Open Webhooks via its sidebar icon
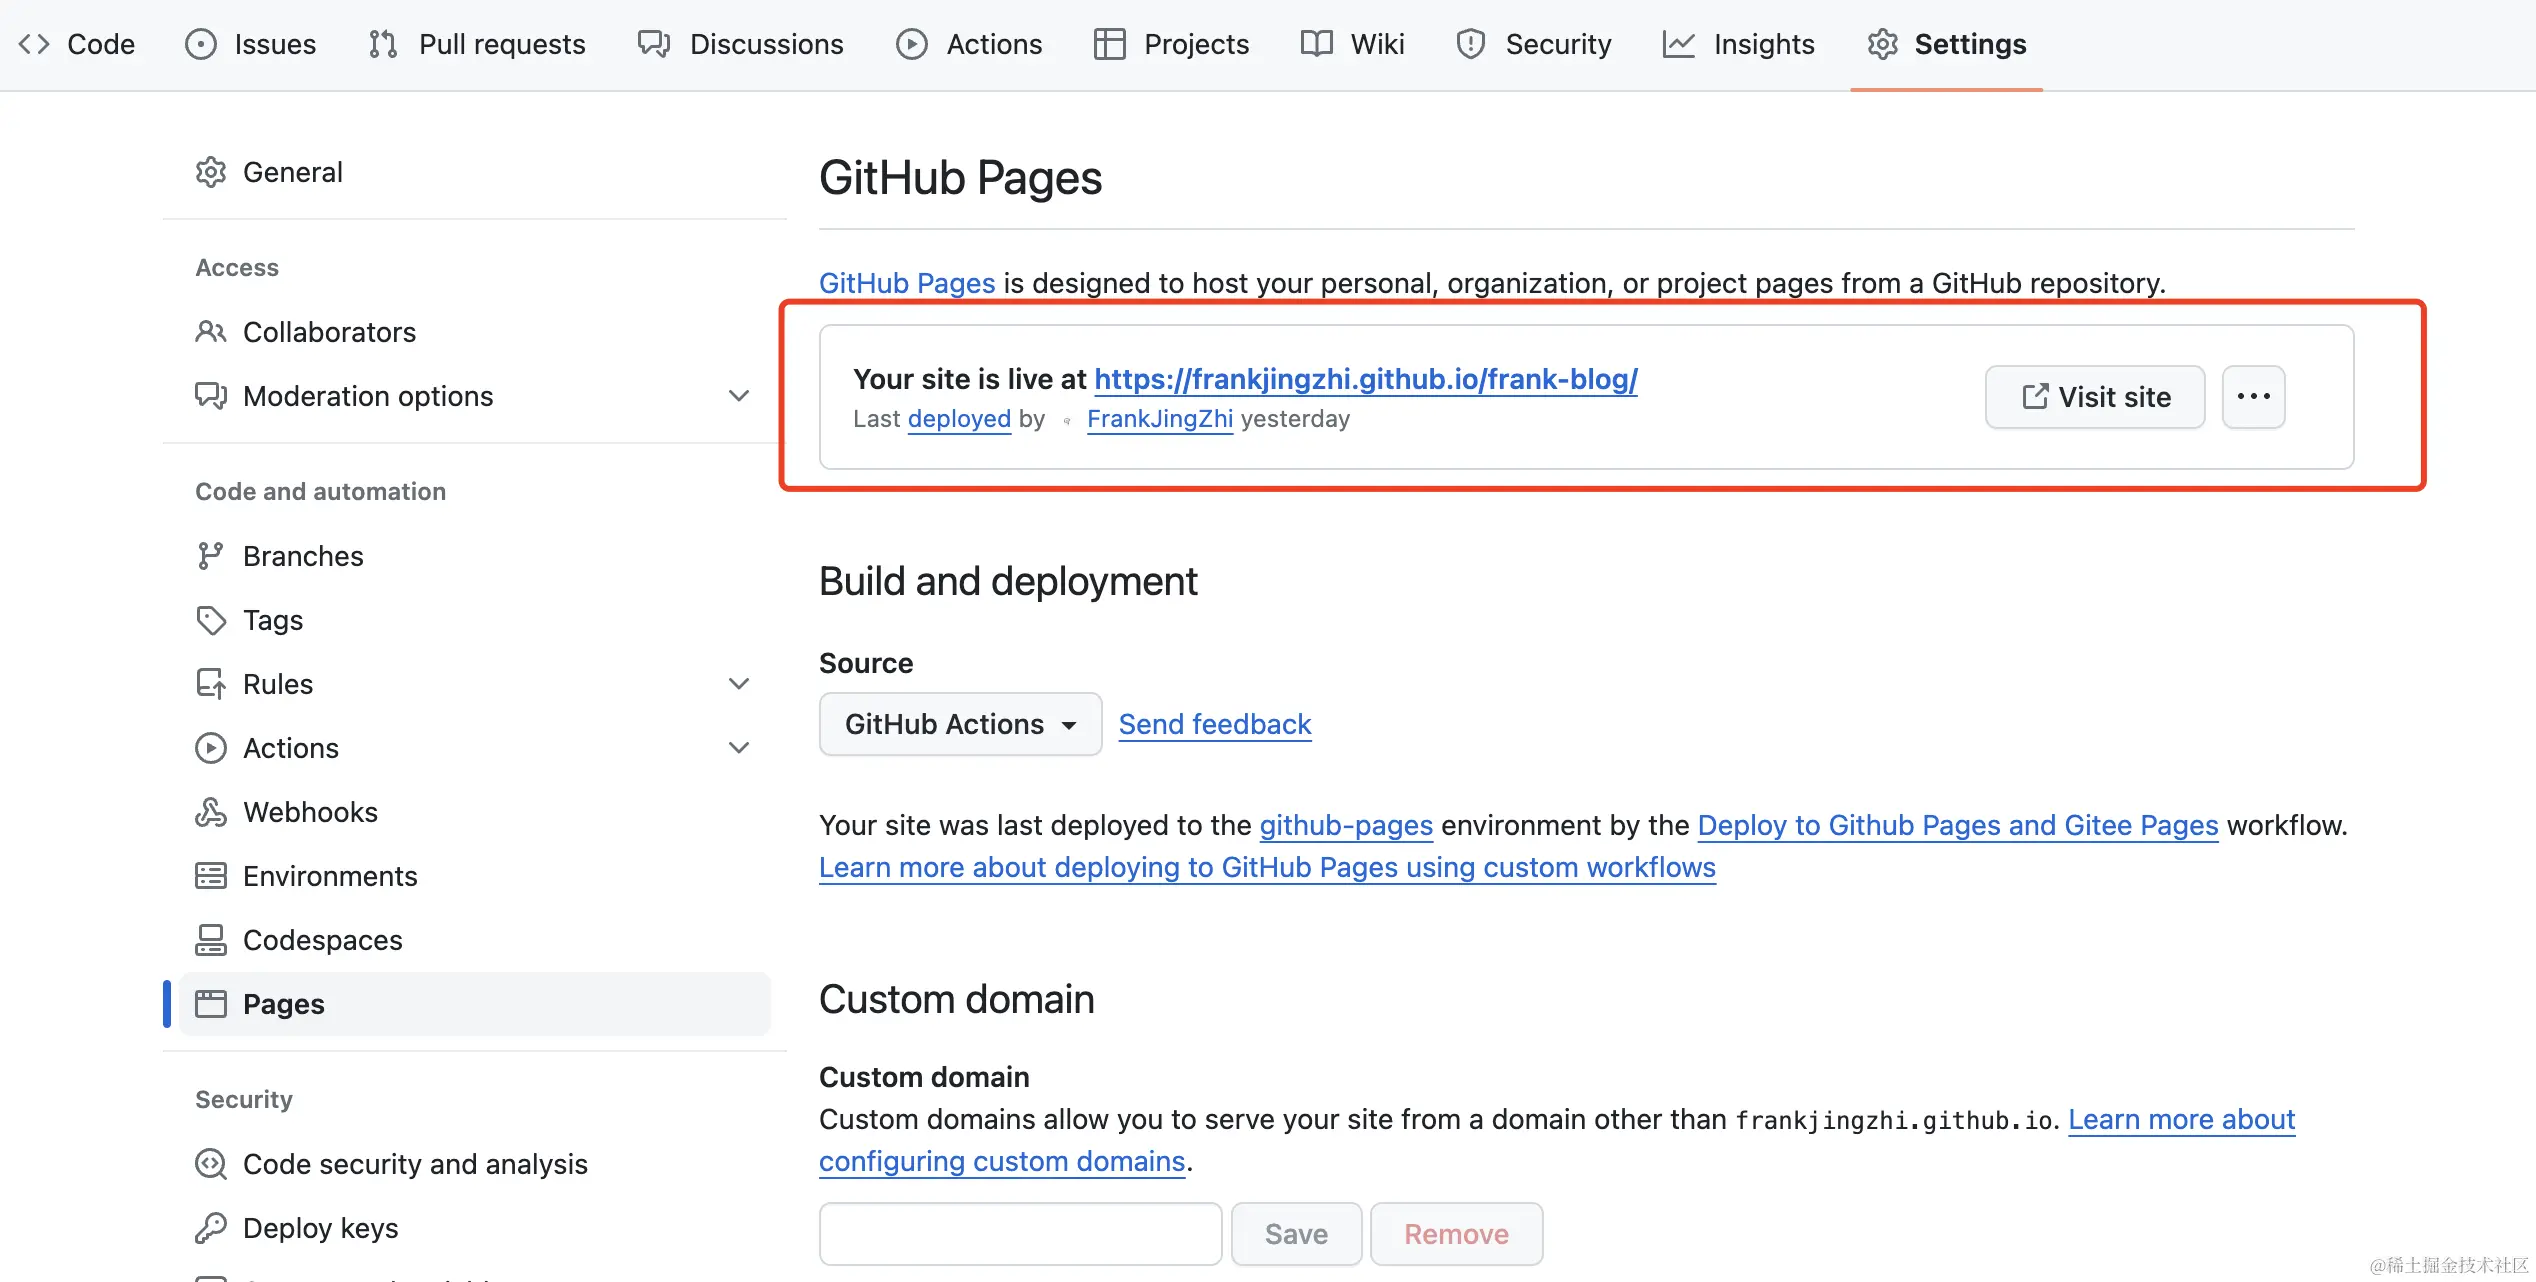 click(x=211, y=812)
